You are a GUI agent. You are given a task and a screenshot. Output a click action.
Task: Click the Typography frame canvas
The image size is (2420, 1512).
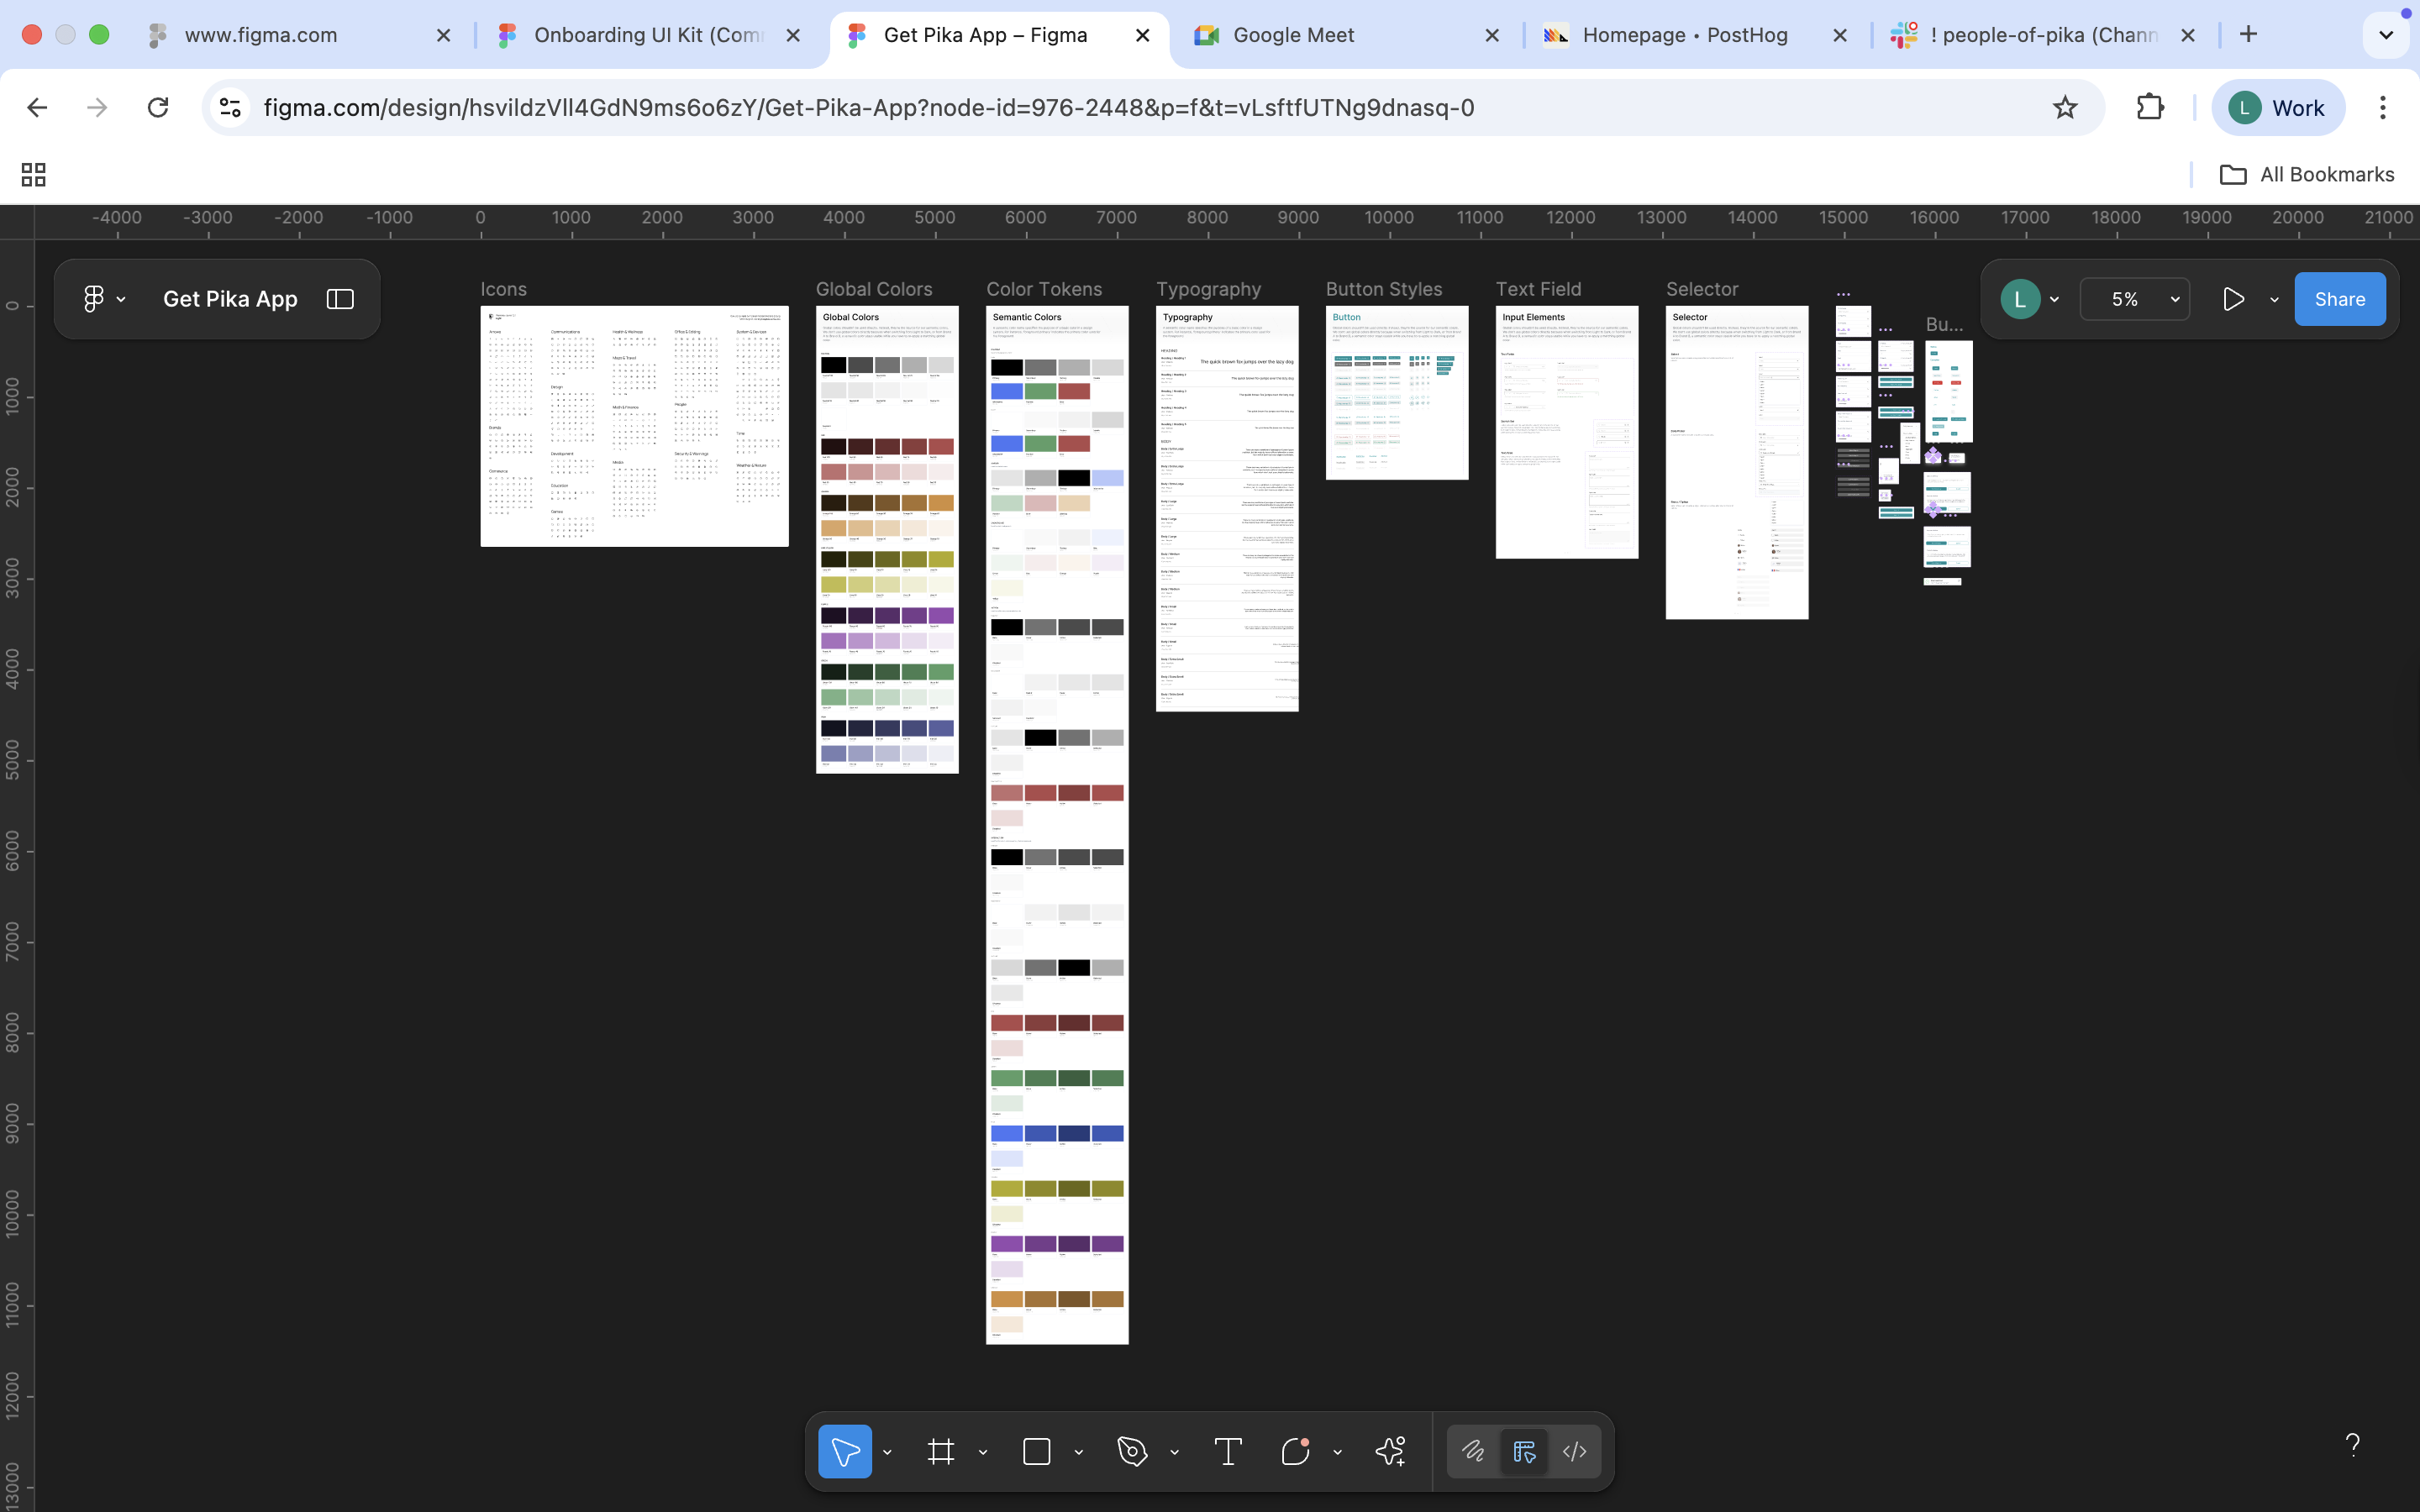click(1227, 509)
